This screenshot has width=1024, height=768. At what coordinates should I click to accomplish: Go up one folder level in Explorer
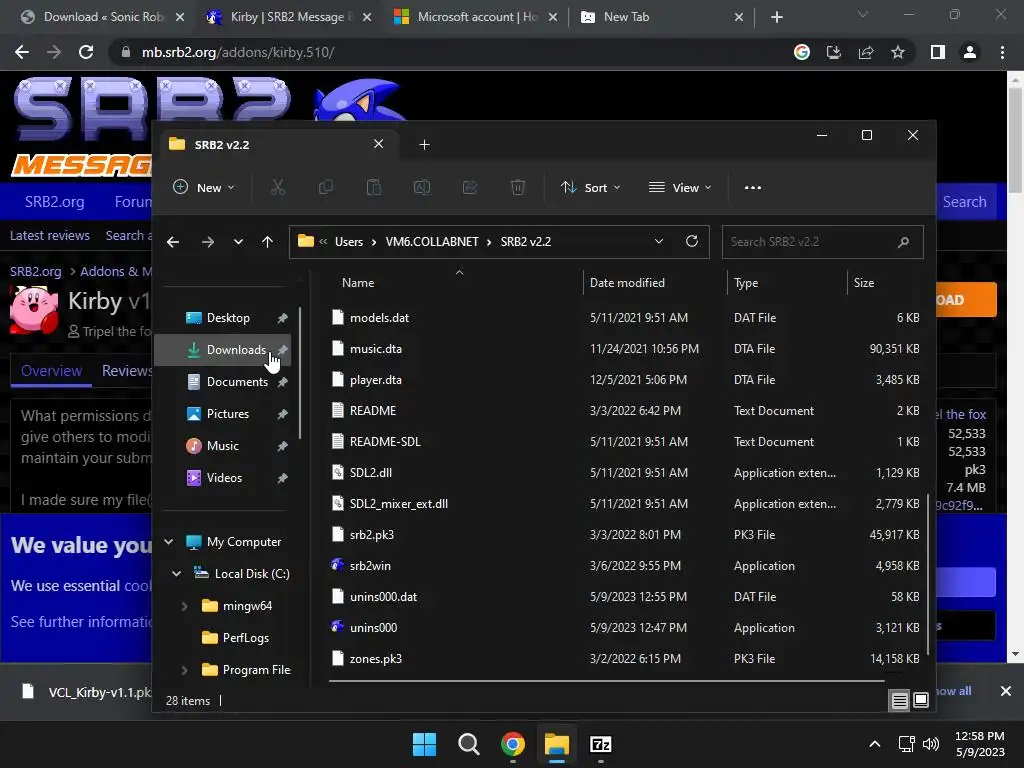click(267, 242)
